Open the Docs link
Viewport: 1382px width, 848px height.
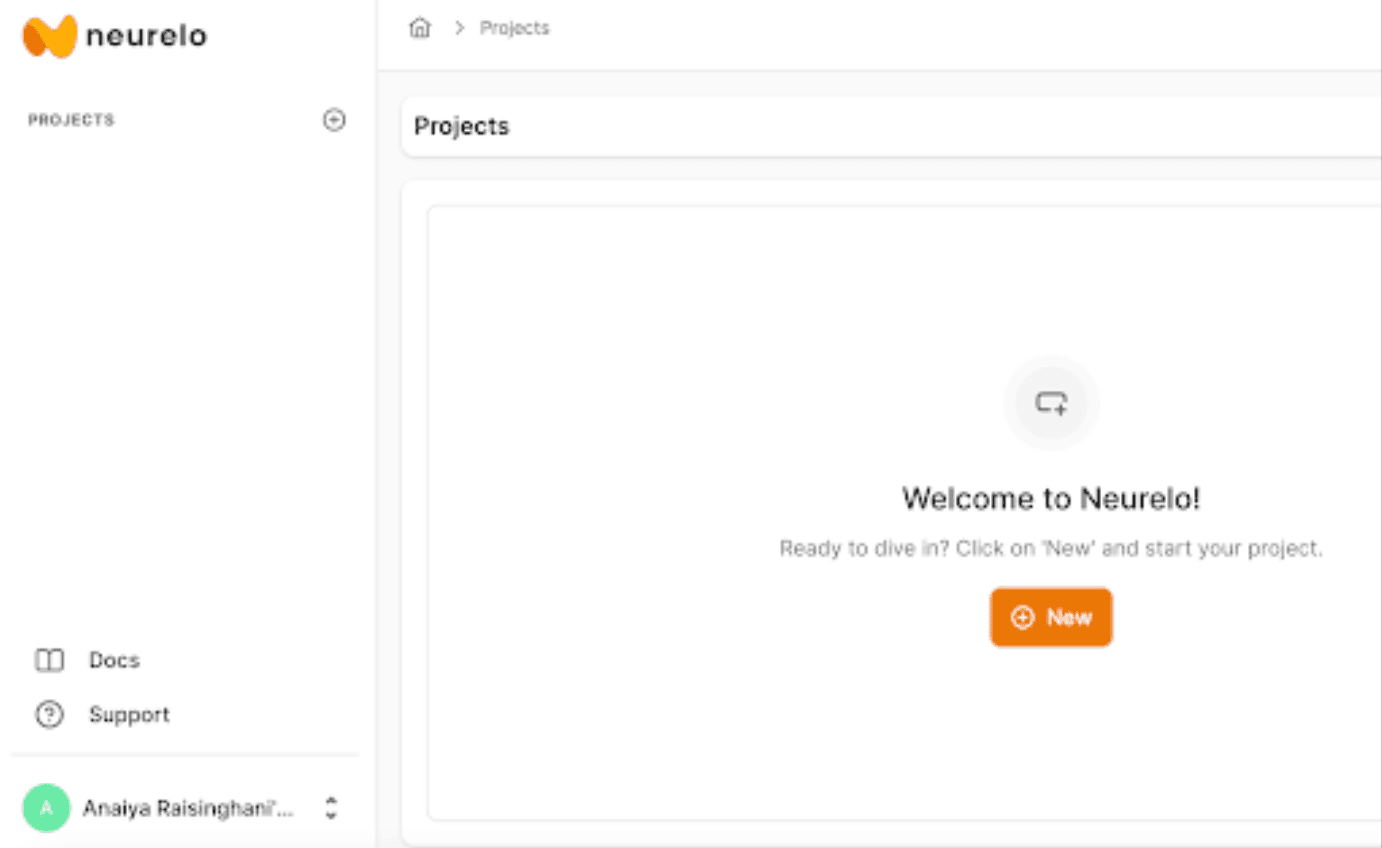tap(114, 660)
